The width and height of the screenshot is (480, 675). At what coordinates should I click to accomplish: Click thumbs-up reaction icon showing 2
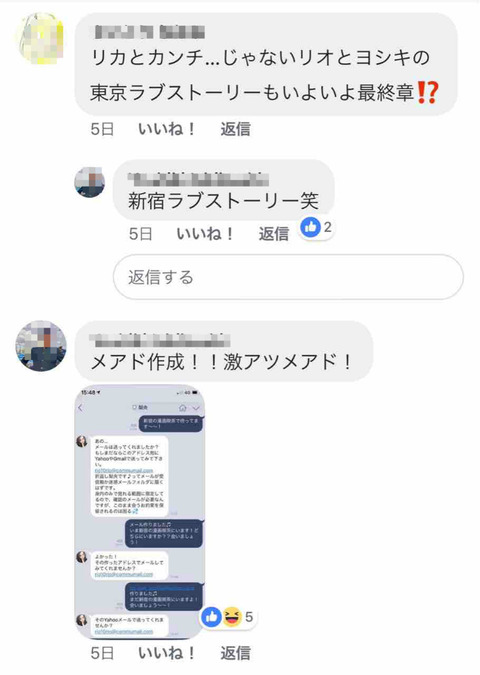310,227
